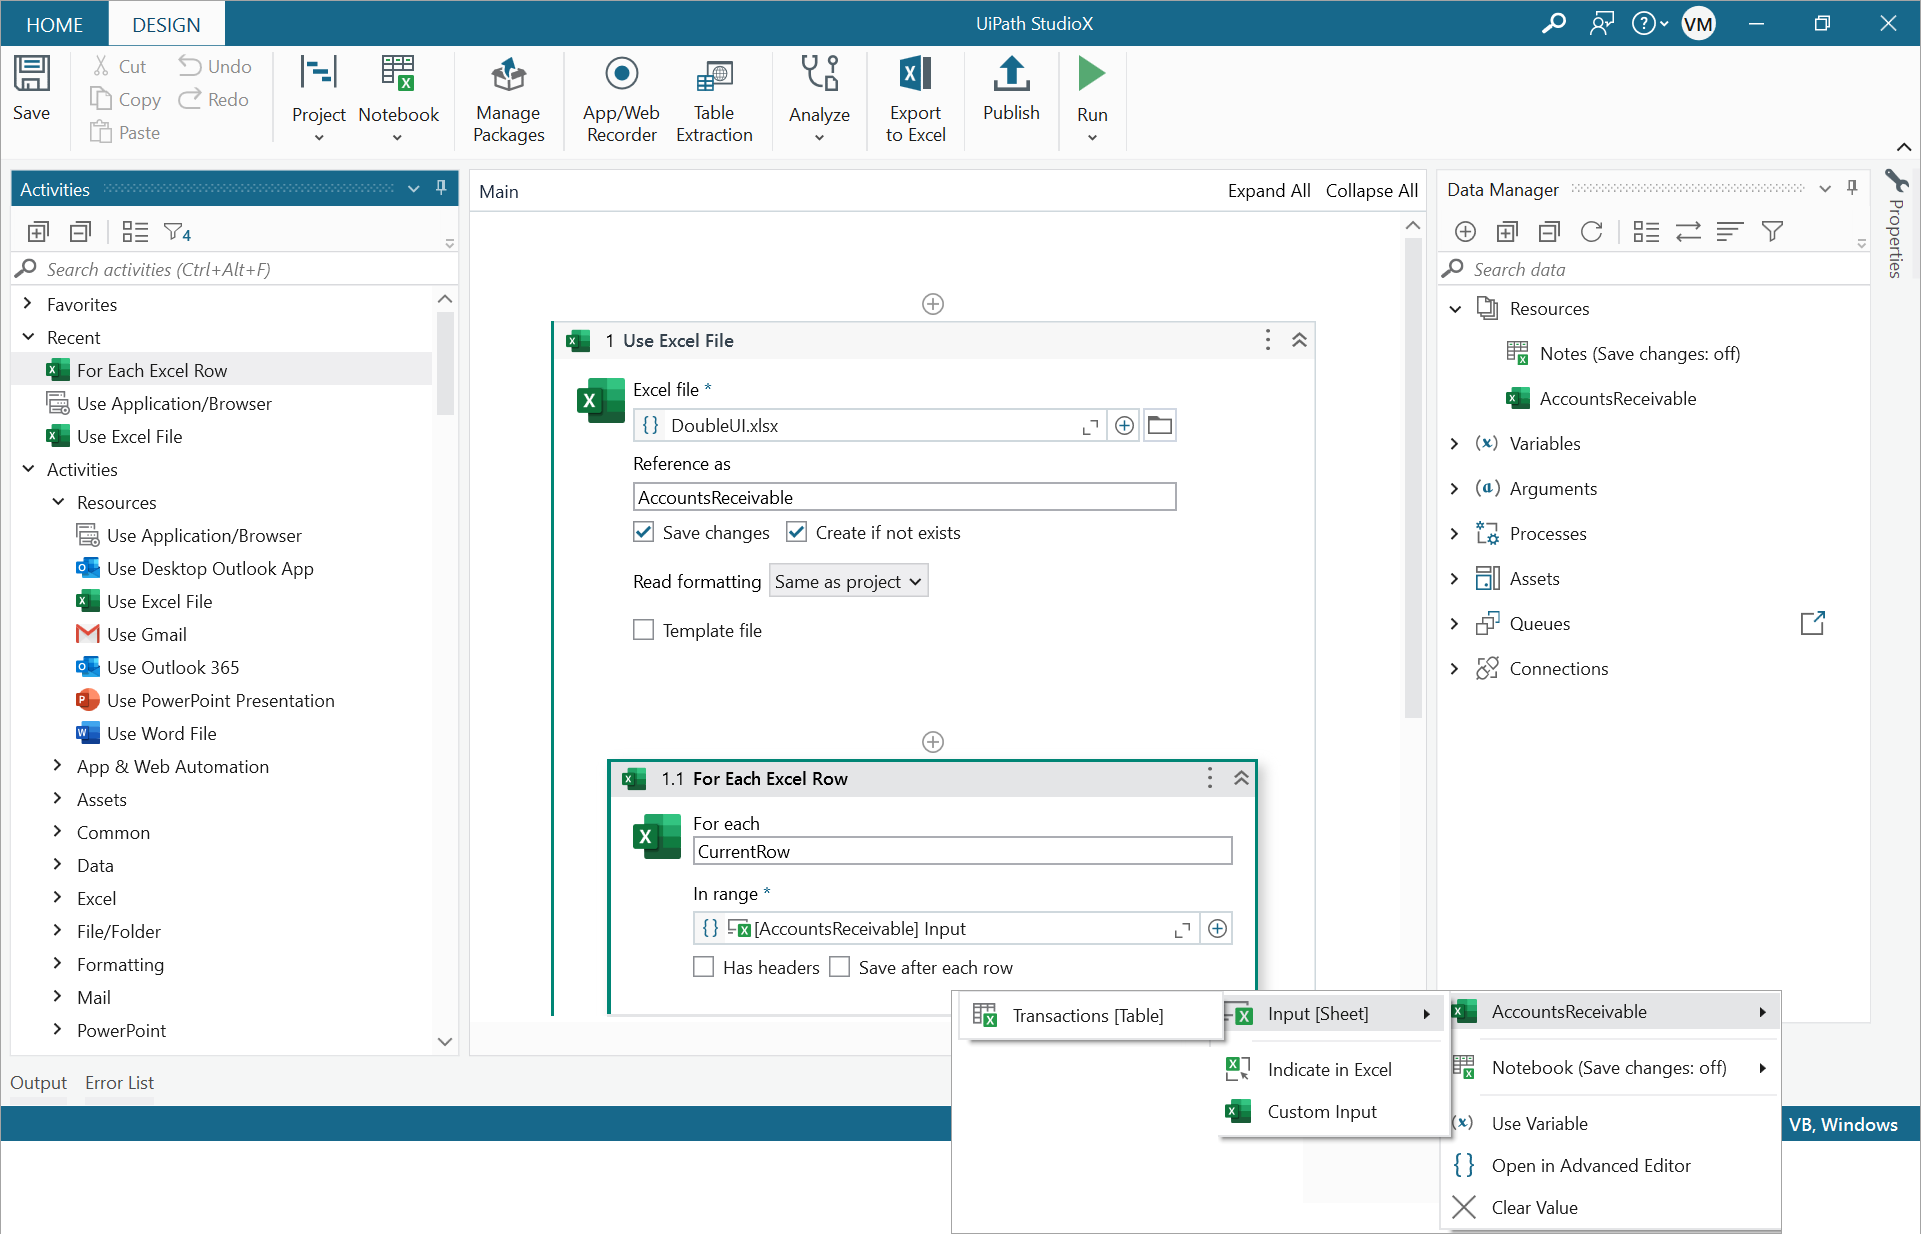The image size is (1921, 1234).
Task: Select the DESIGN tab
Action: point(166,24)
